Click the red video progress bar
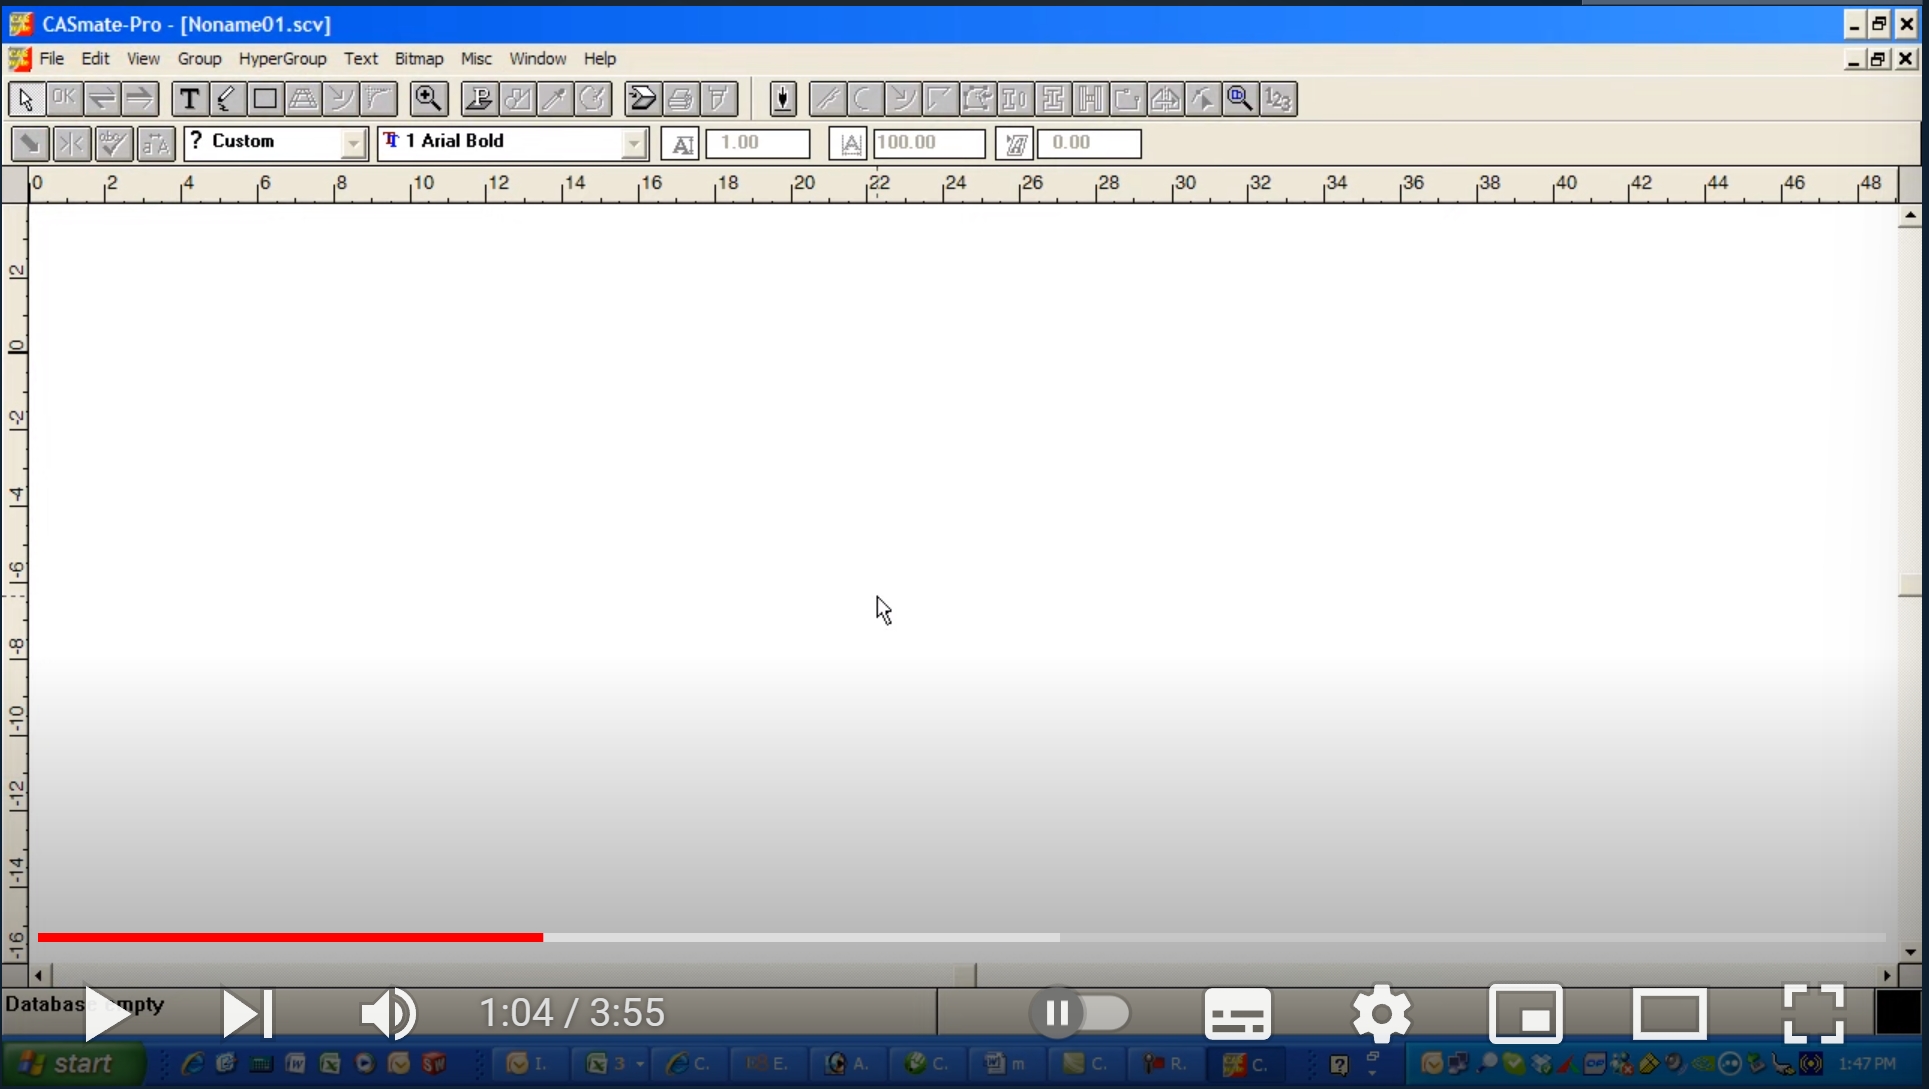The image size is (1929, 1089). pos(290,938)
